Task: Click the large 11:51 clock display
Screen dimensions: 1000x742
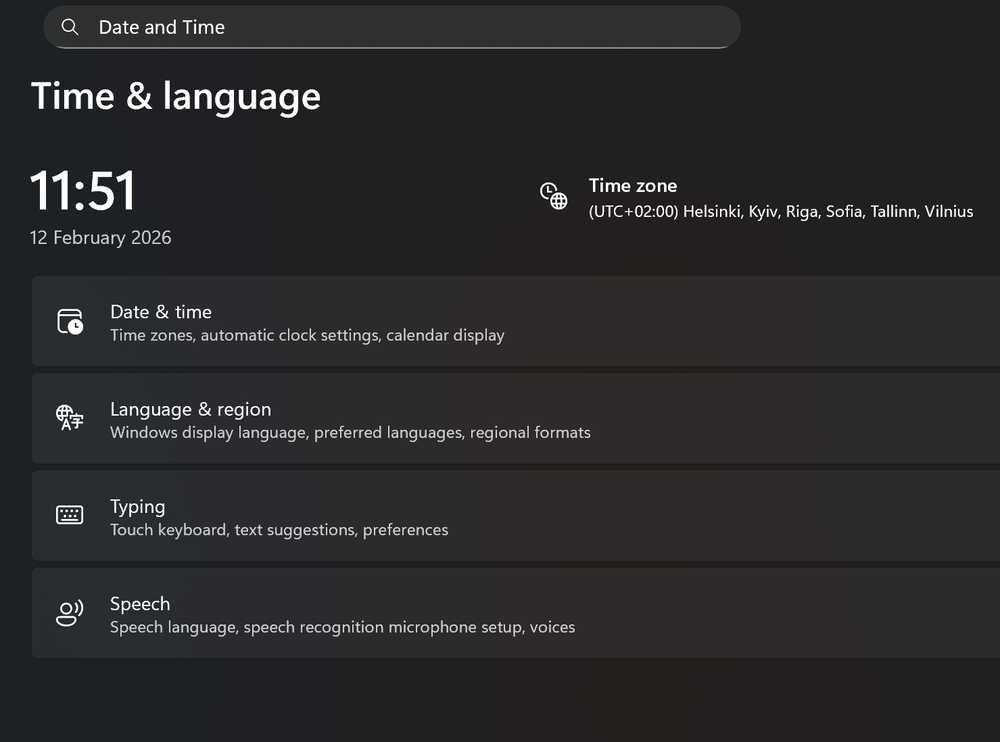Action: tap(83, 190)
